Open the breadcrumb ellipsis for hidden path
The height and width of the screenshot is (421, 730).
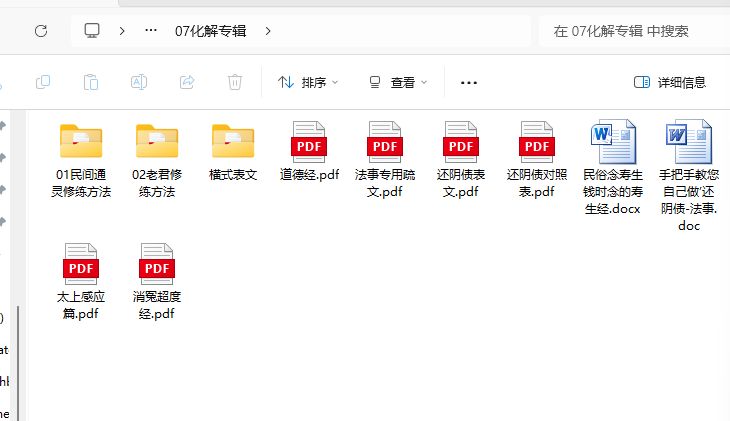[x=151, y=31]
